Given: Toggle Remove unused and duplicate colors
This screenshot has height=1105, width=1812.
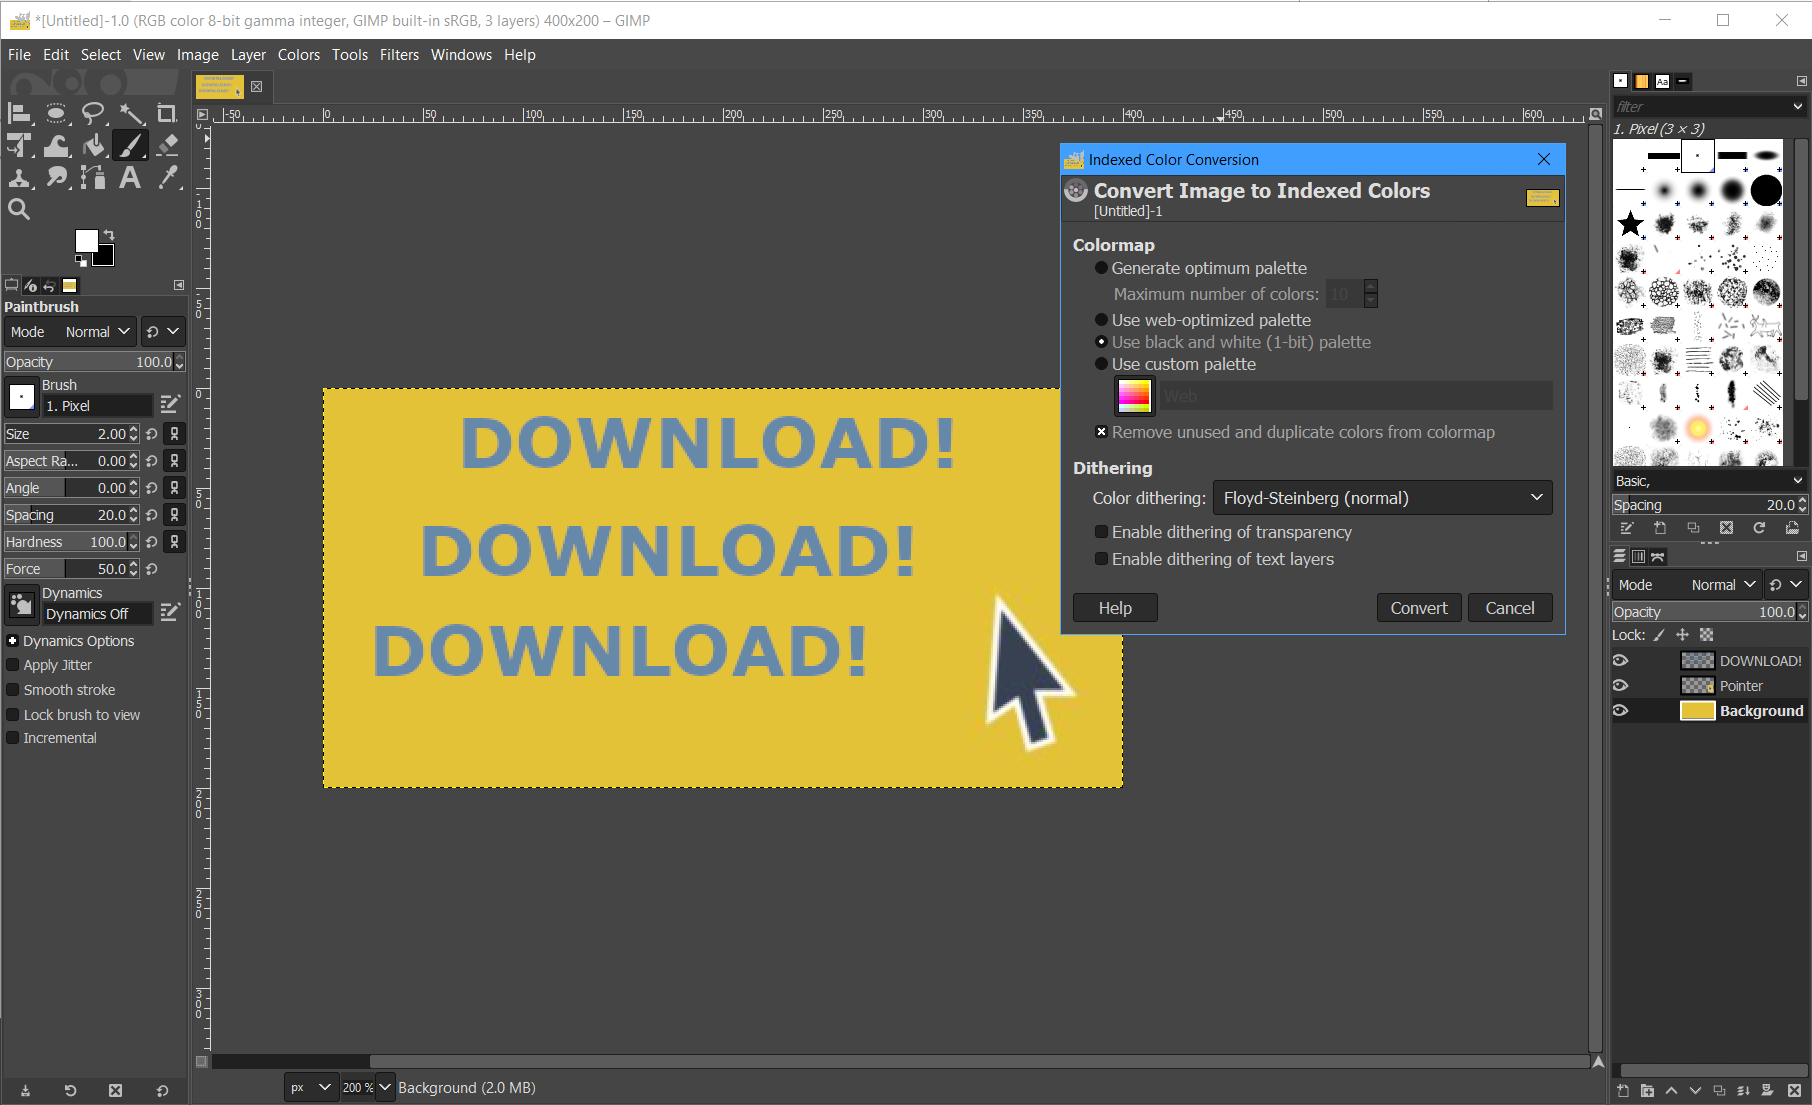Looking at the screenshot, I should (1101, 432).
